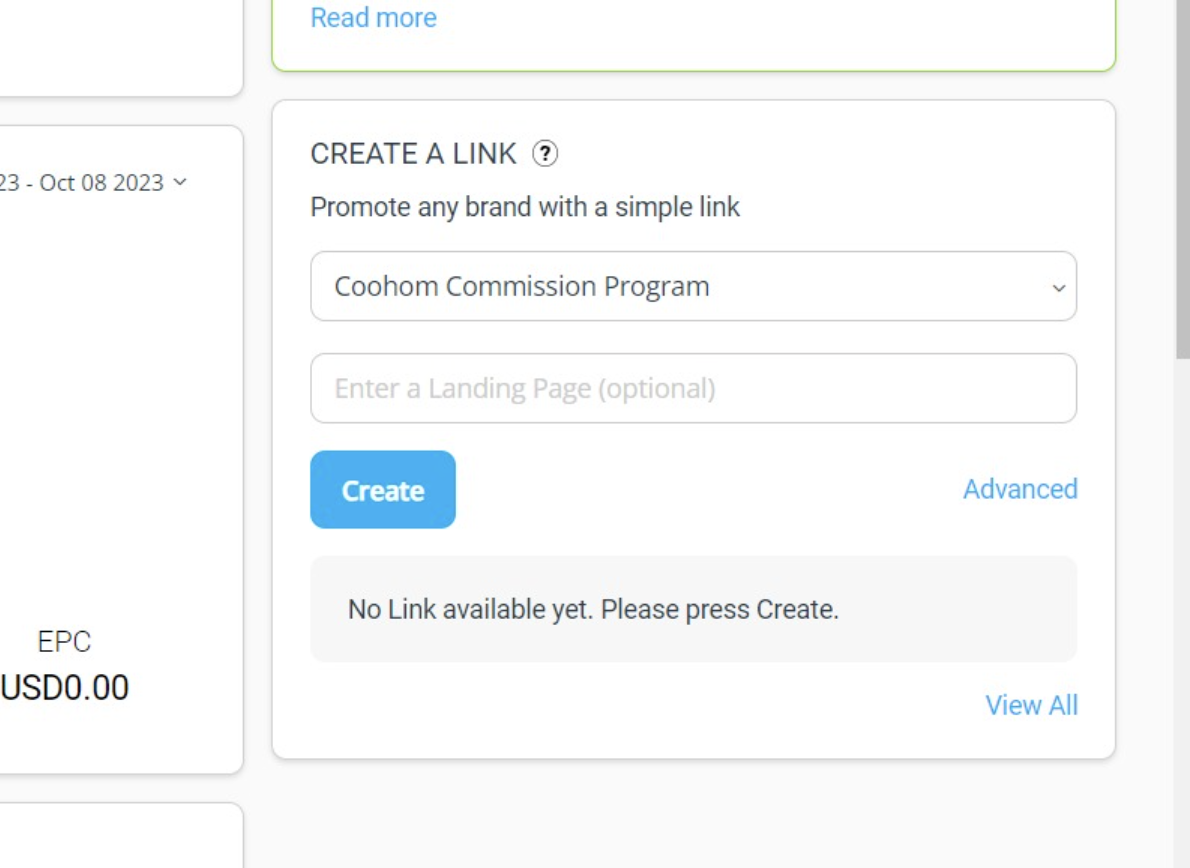The width and height of the screenshot is (1190, 868).
Task: Open the Advanced link options
Action: [1020, 489]
